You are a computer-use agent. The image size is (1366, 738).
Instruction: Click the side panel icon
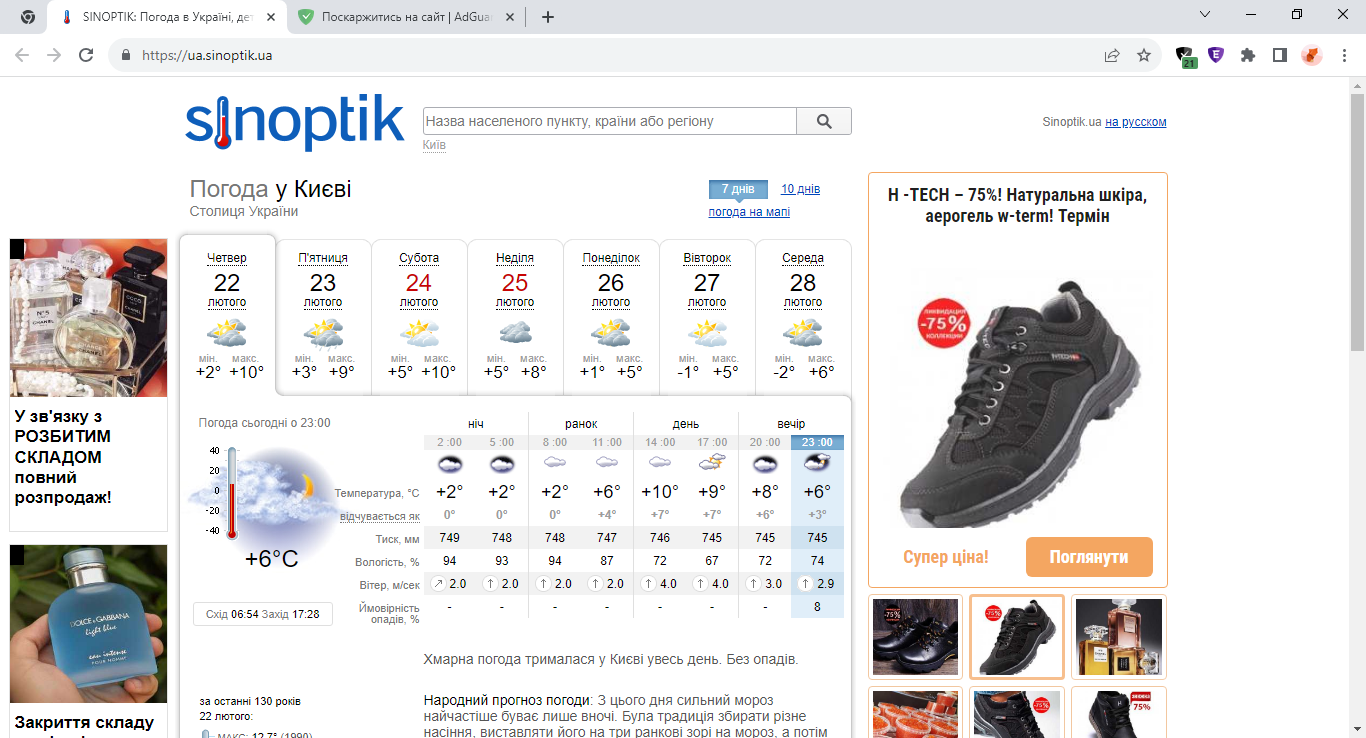pos(1280,56)
